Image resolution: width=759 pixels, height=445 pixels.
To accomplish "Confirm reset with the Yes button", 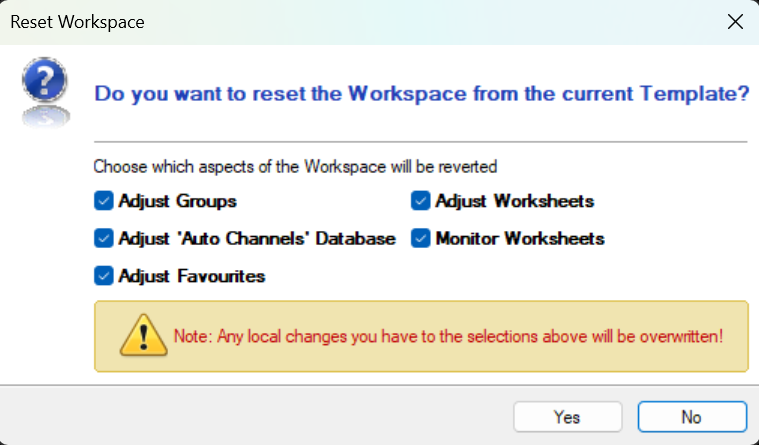I will coord(567,417).
